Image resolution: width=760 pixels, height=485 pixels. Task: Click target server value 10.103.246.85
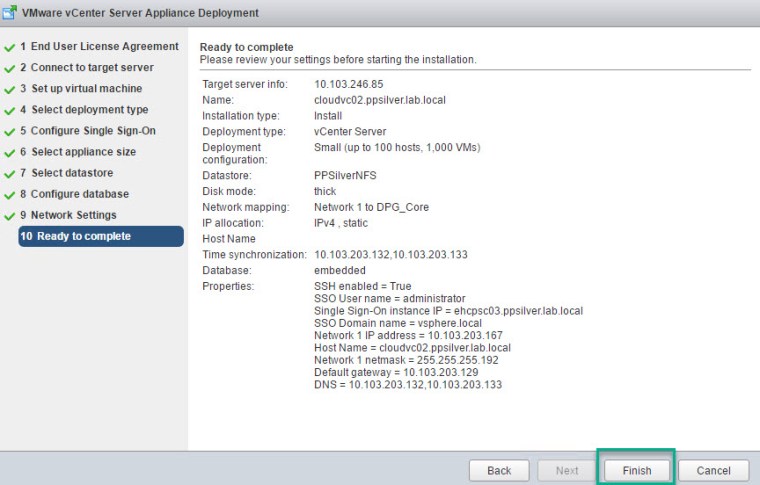click(x=348, y=84)
